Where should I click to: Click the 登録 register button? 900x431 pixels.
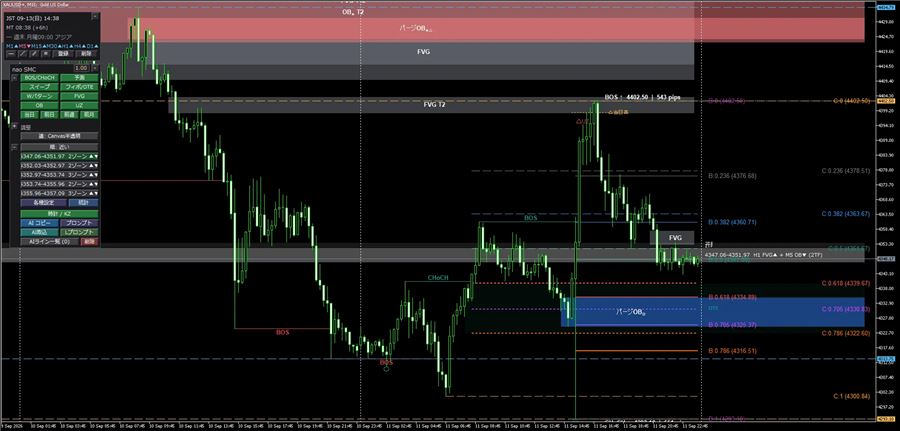tap(63, 53)
